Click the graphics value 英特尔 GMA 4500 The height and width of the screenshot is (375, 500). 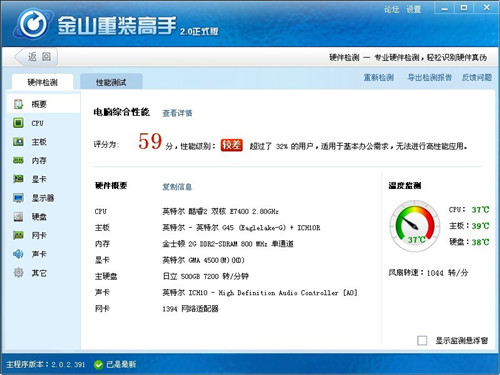point(203,260)
